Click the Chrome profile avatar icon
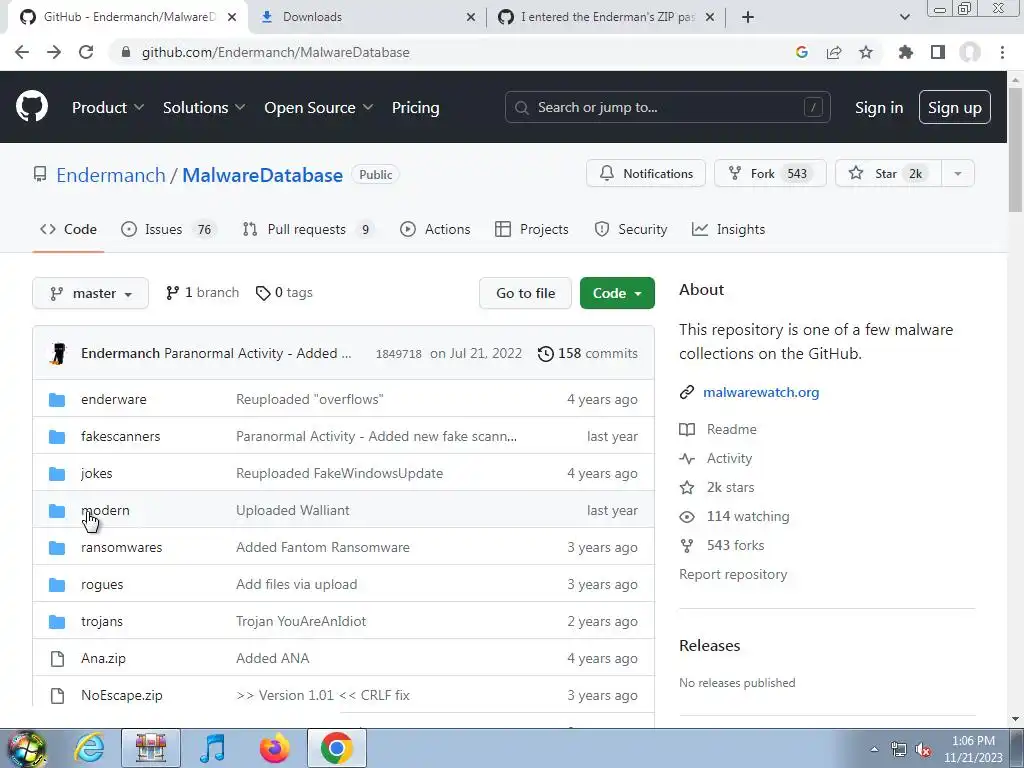Viewport: 1024px width, 768px height. coord(970,52)
